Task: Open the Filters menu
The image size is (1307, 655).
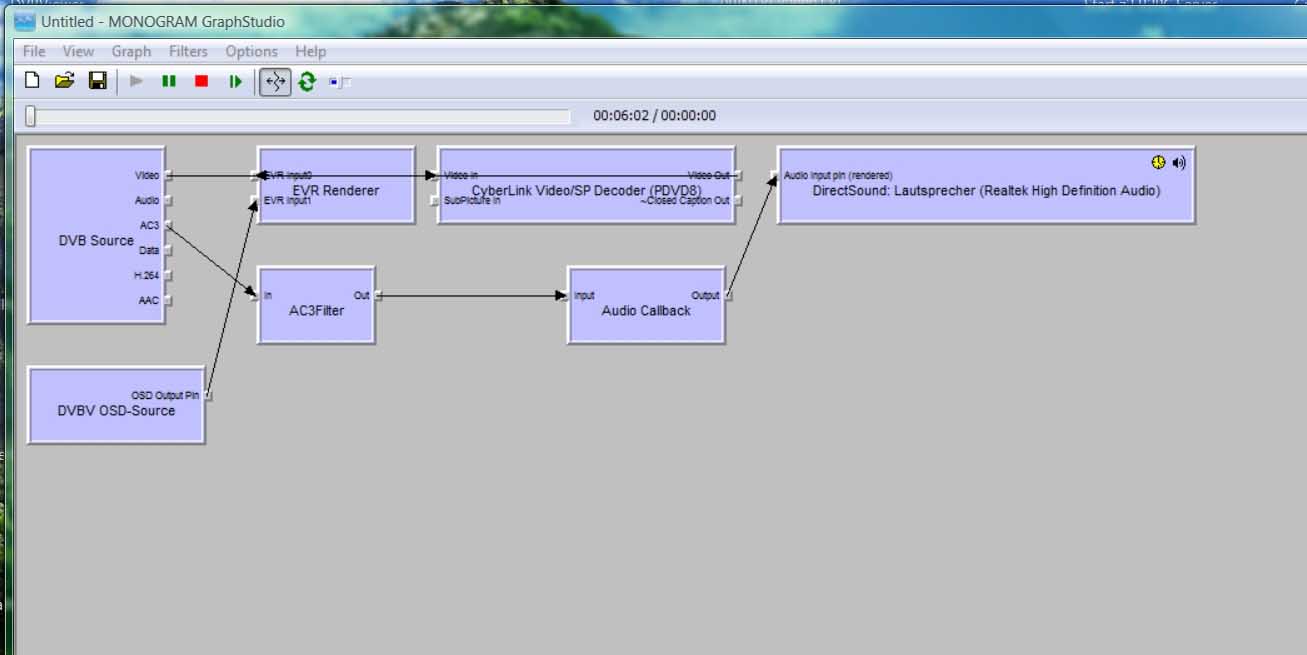Action: 188,51
